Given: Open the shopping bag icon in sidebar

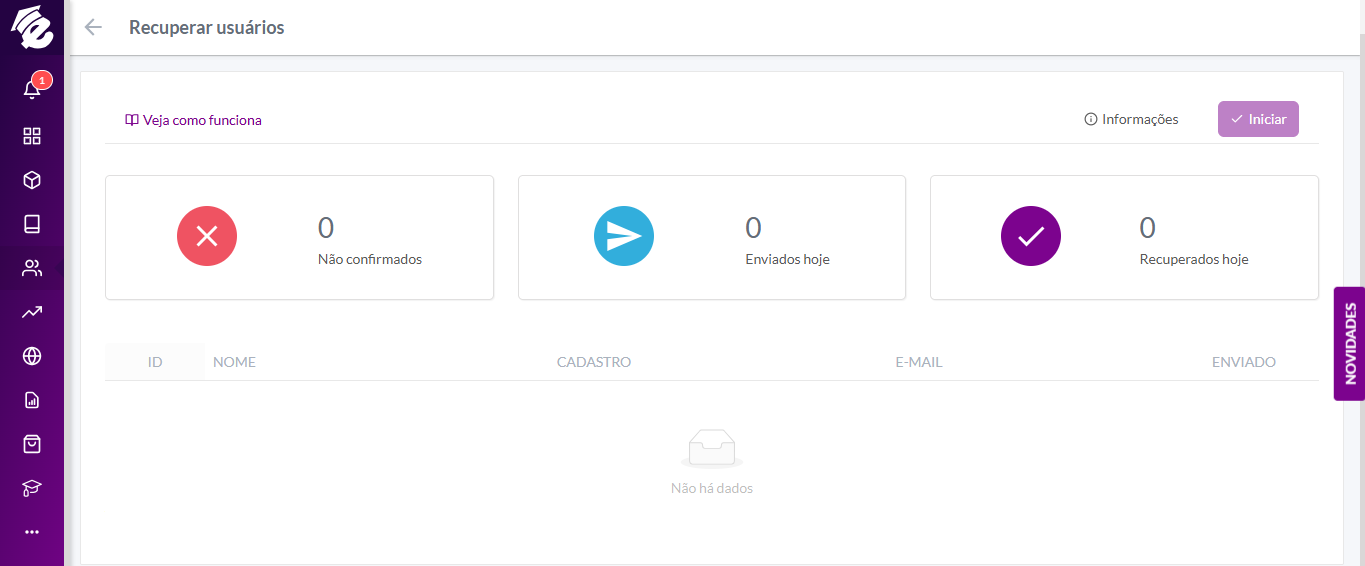Looking at the screenshot, I should (32, 444).
